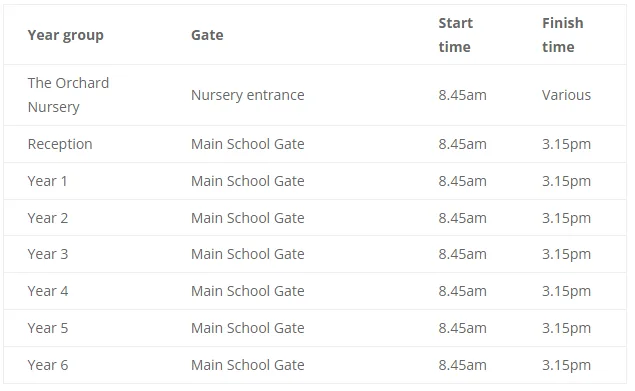This screenshot has width=635, height=391.
Task: Click the Start time column header
Action: point(455,35)
